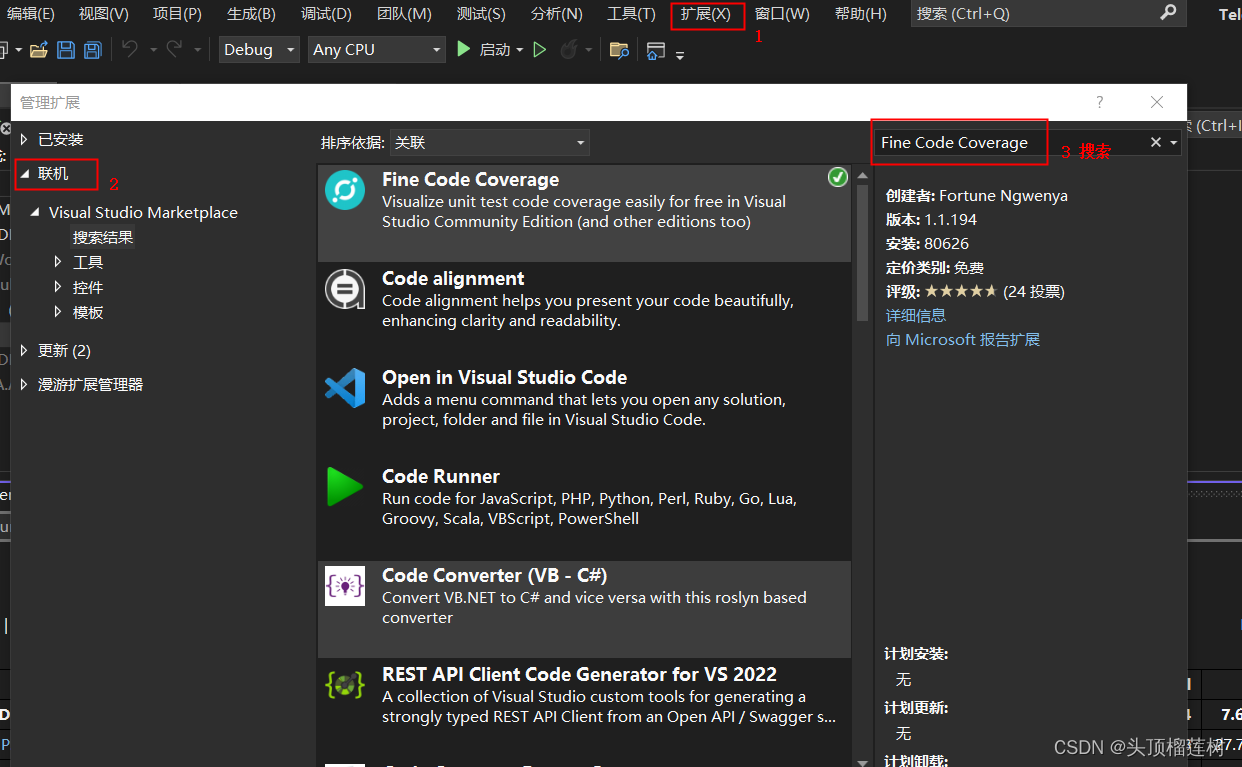Select REST API Client Code Generator for VS 2022

point(580,674)
